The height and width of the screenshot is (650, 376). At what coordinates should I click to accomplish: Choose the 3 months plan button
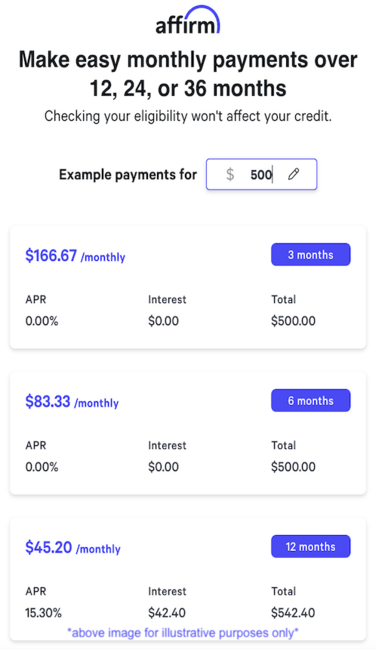[311, 255]
